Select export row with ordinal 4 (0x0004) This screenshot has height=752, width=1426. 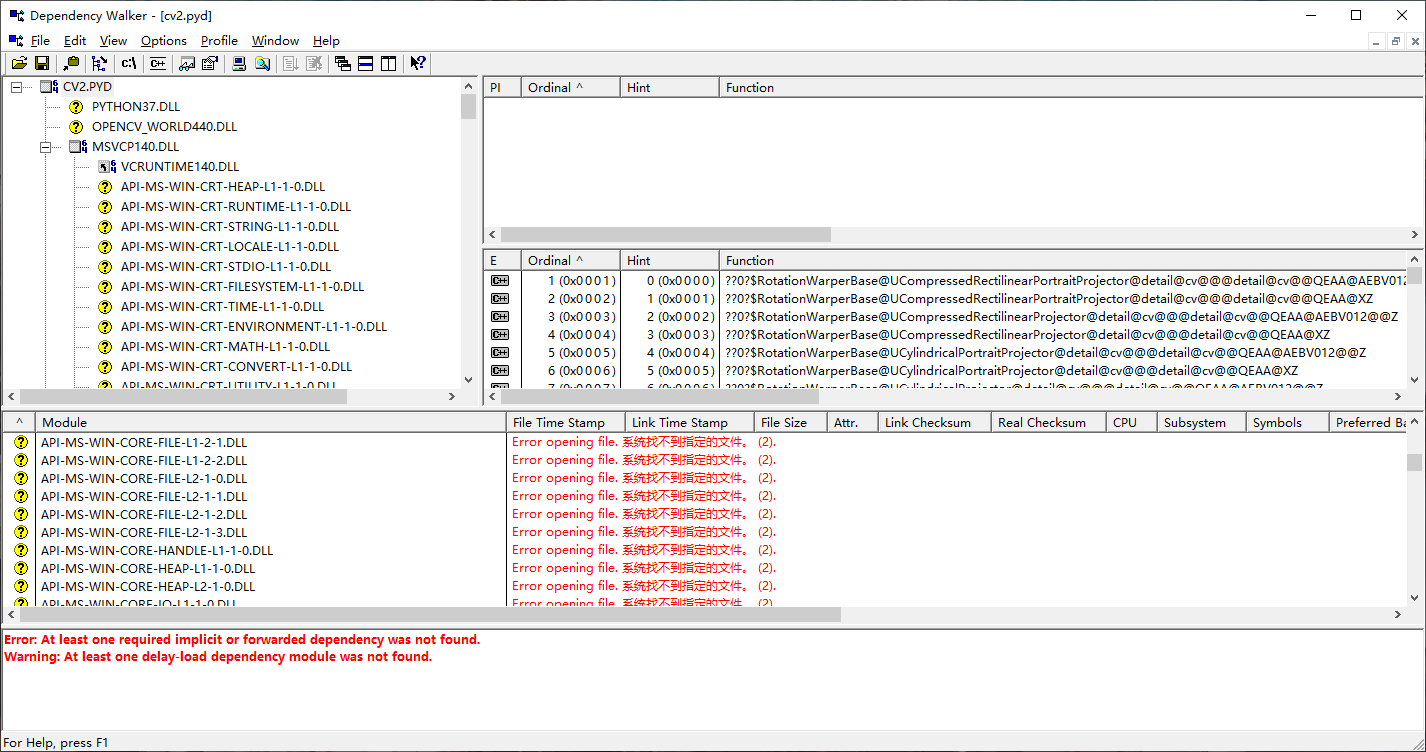click(945, 334)
